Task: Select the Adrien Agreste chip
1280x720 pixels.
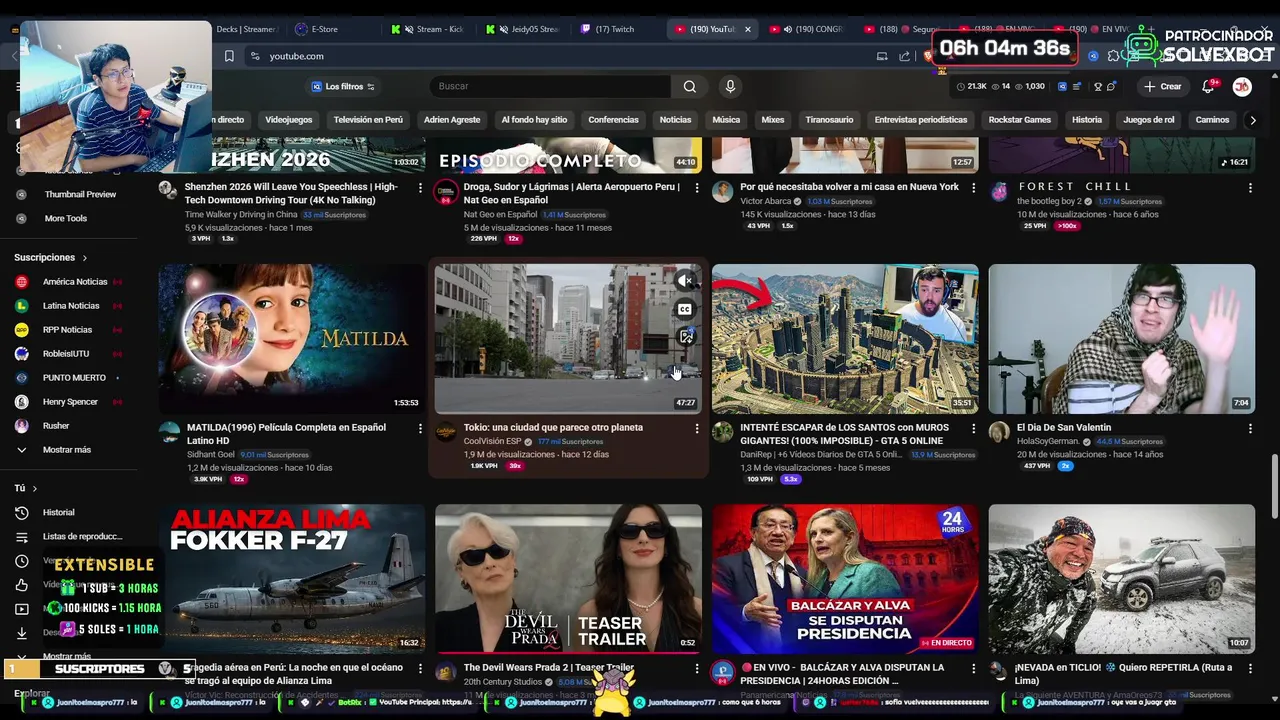Action: pyautogui.click(x=452, y=120)
